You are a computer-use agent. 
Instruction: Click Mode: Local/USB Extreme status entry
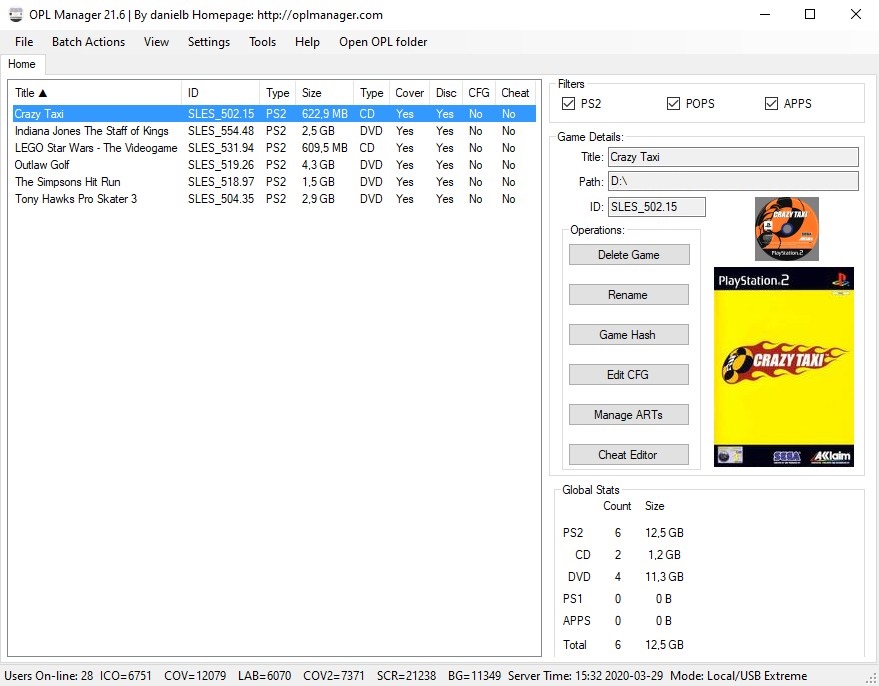point(738,676)
